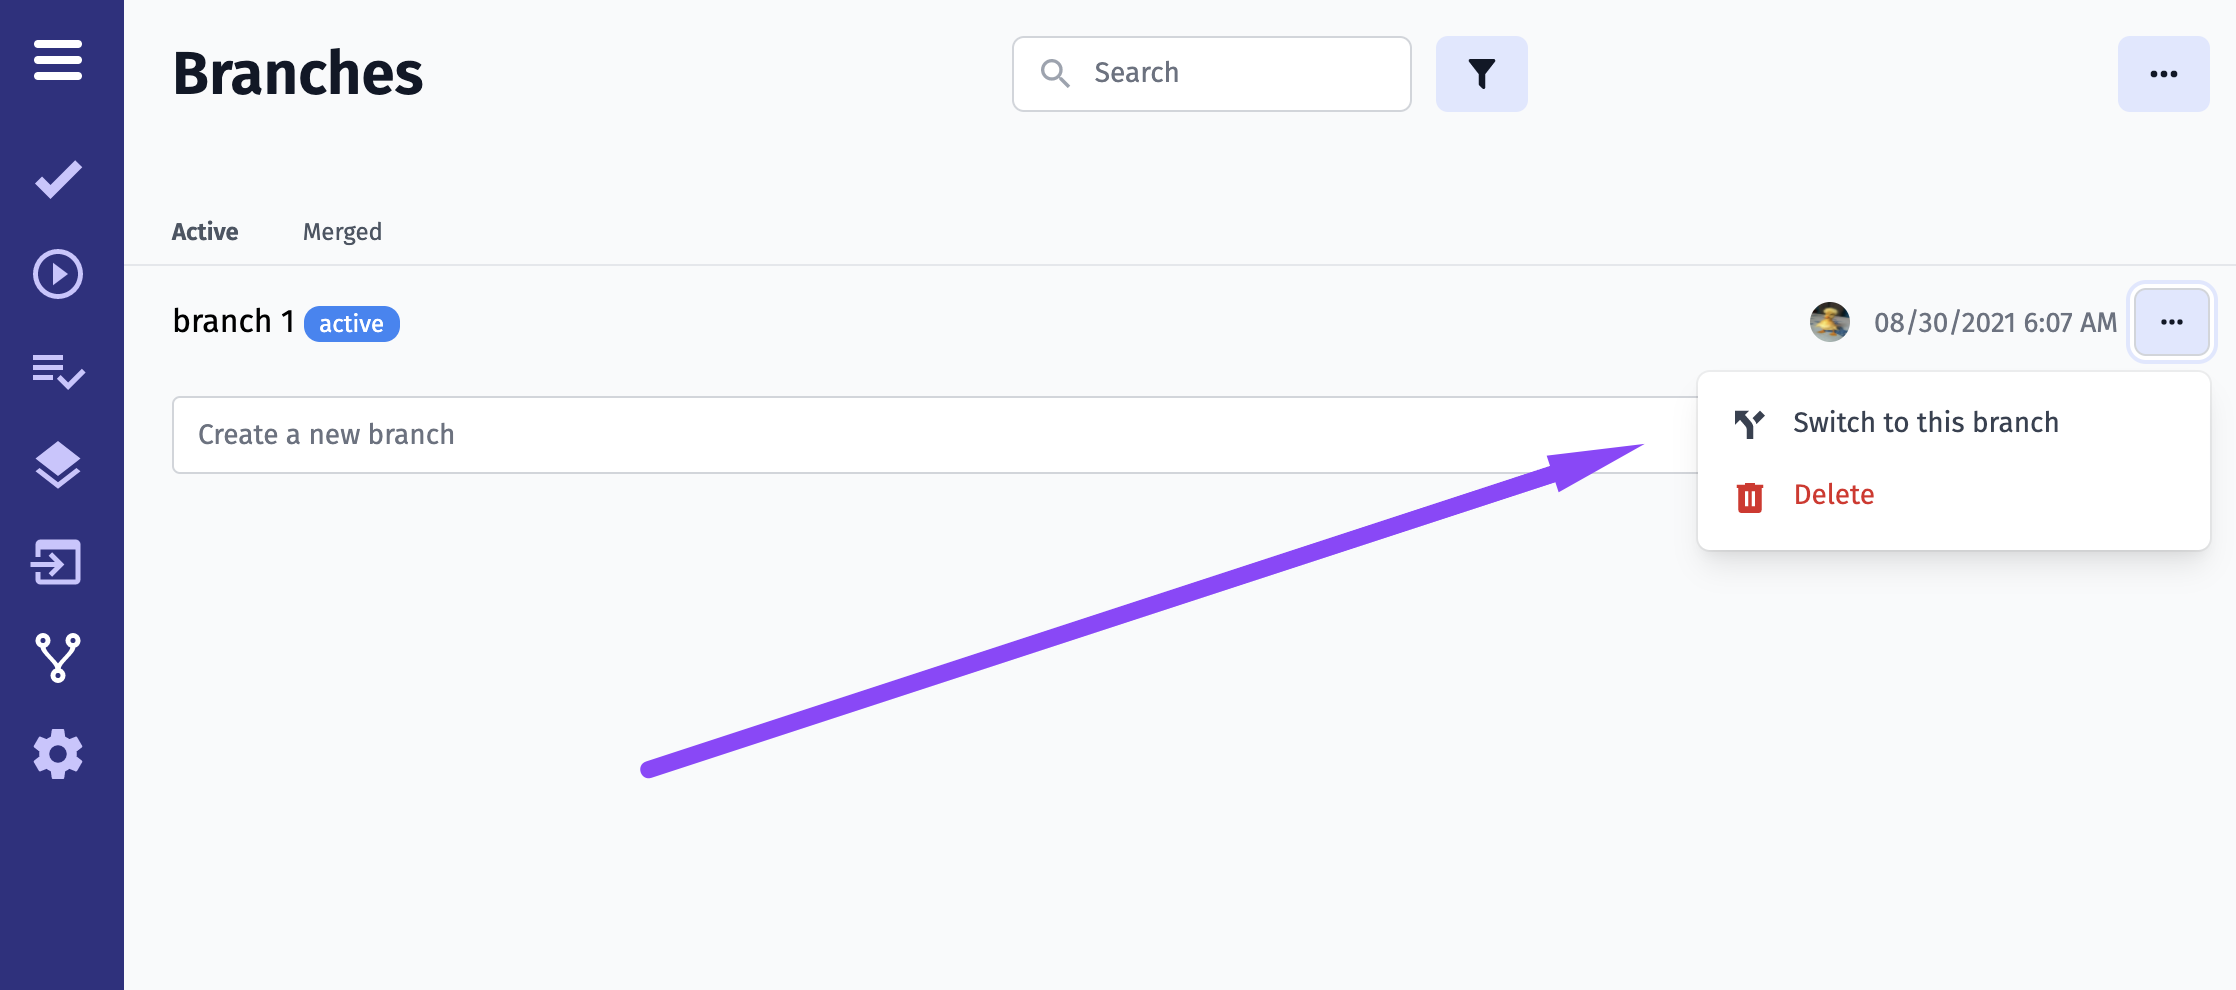Click the branch 1 name
Viewport: 2236px width, 990px height.
pos(233,322)
